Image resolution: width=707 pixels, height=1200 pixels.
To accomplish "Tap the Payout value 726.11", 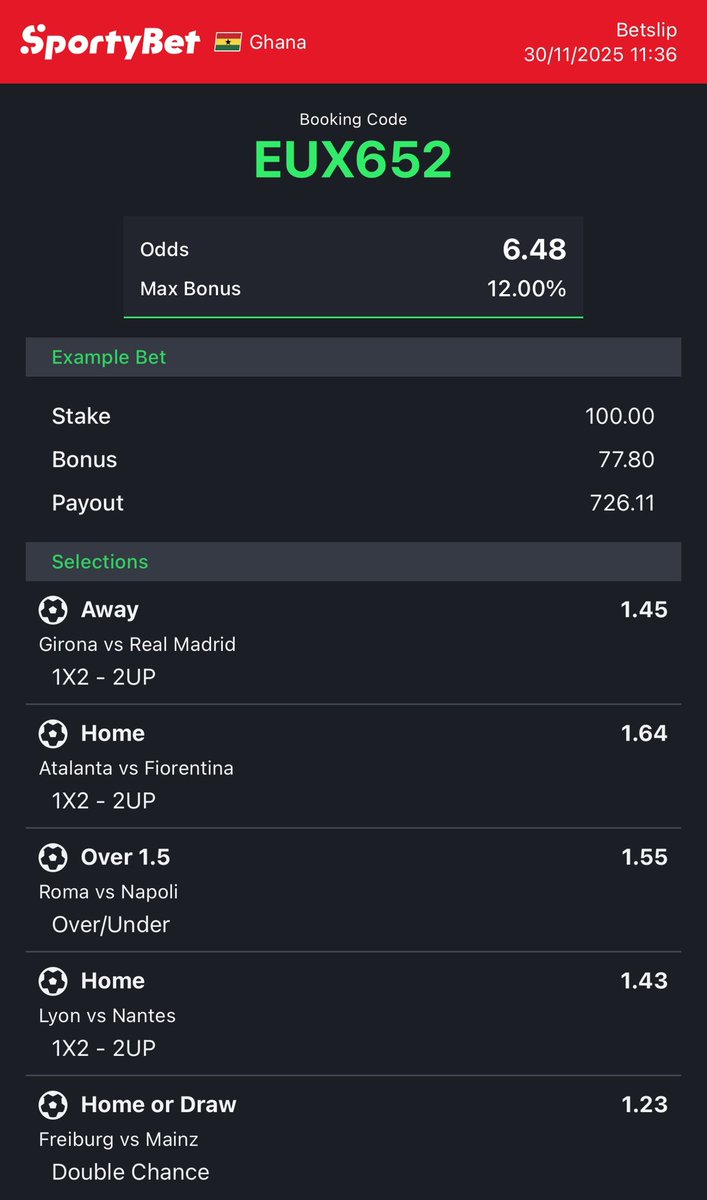I will (x=622, y=503).
